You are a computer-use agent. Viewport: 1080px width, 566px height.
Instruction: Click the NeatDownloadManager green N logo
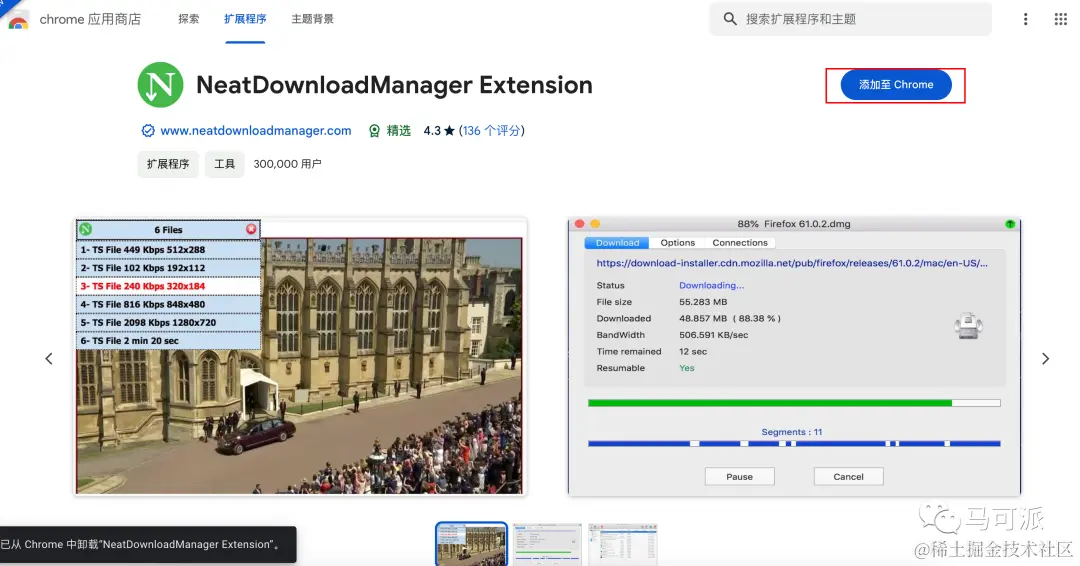[x=160, y=85]
